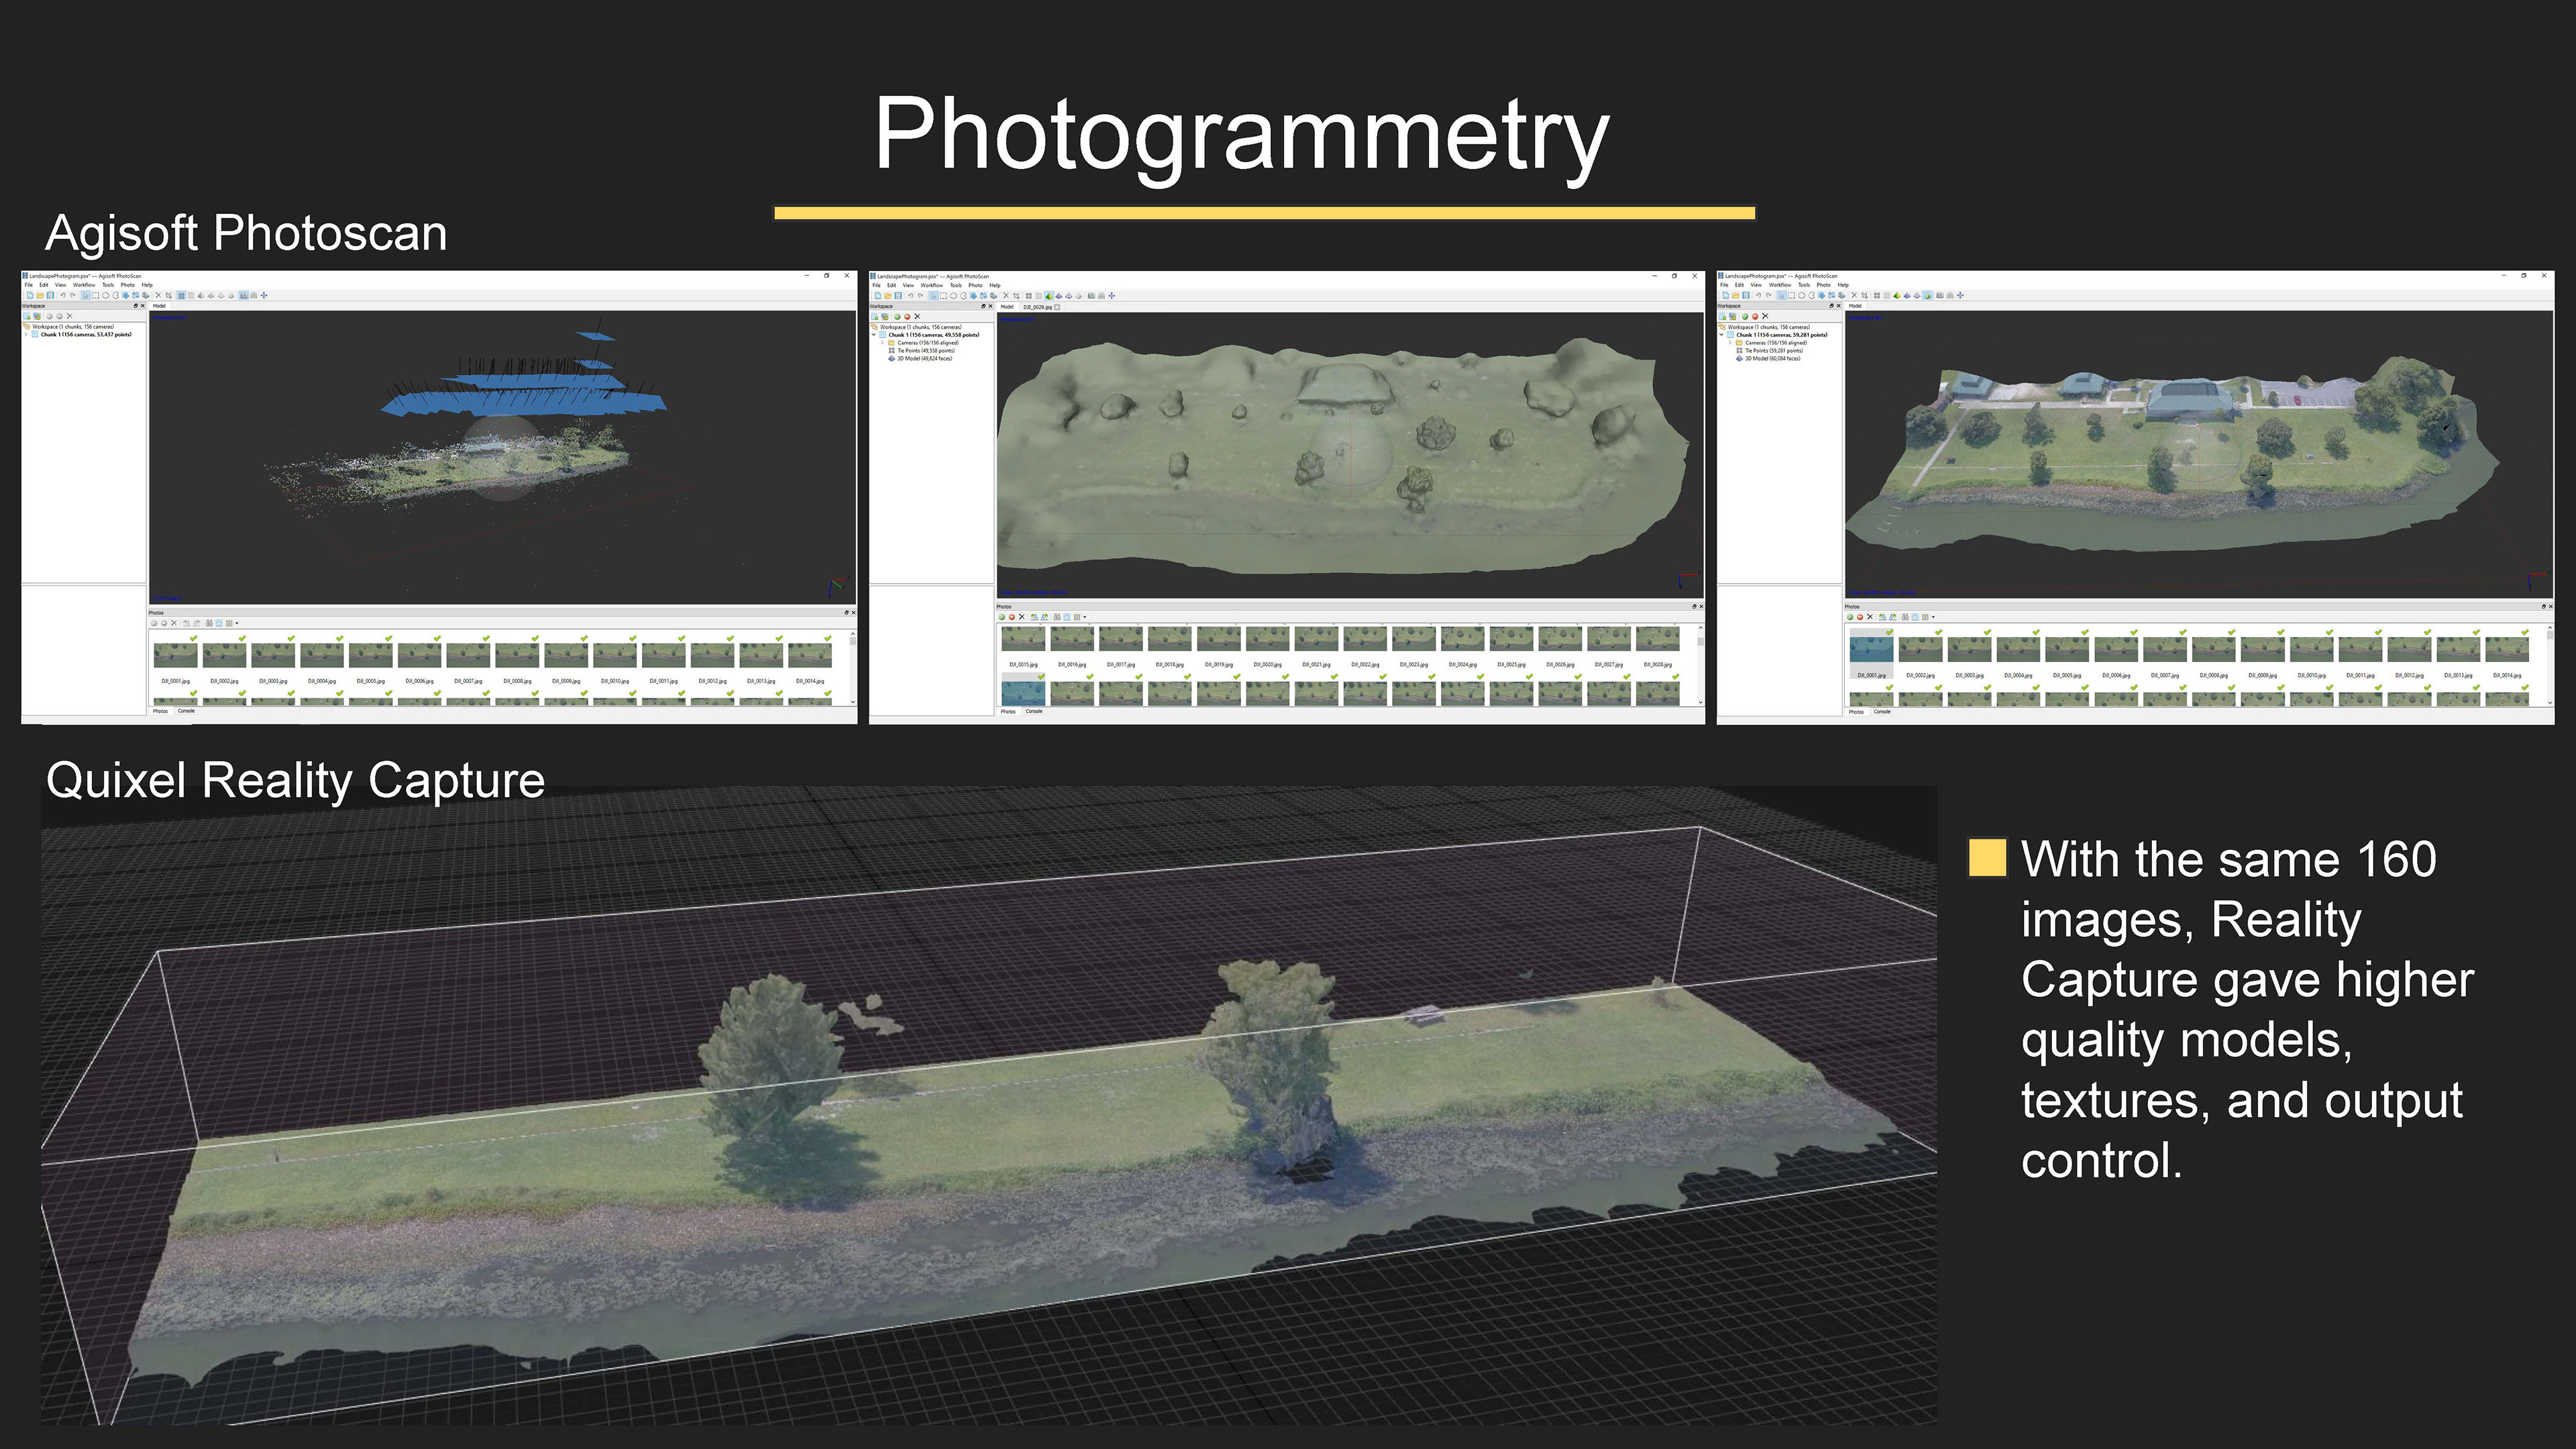Close the Workspace panel in left window
This screenshot has height=1449, width=2576.
[x=143, y=306]
